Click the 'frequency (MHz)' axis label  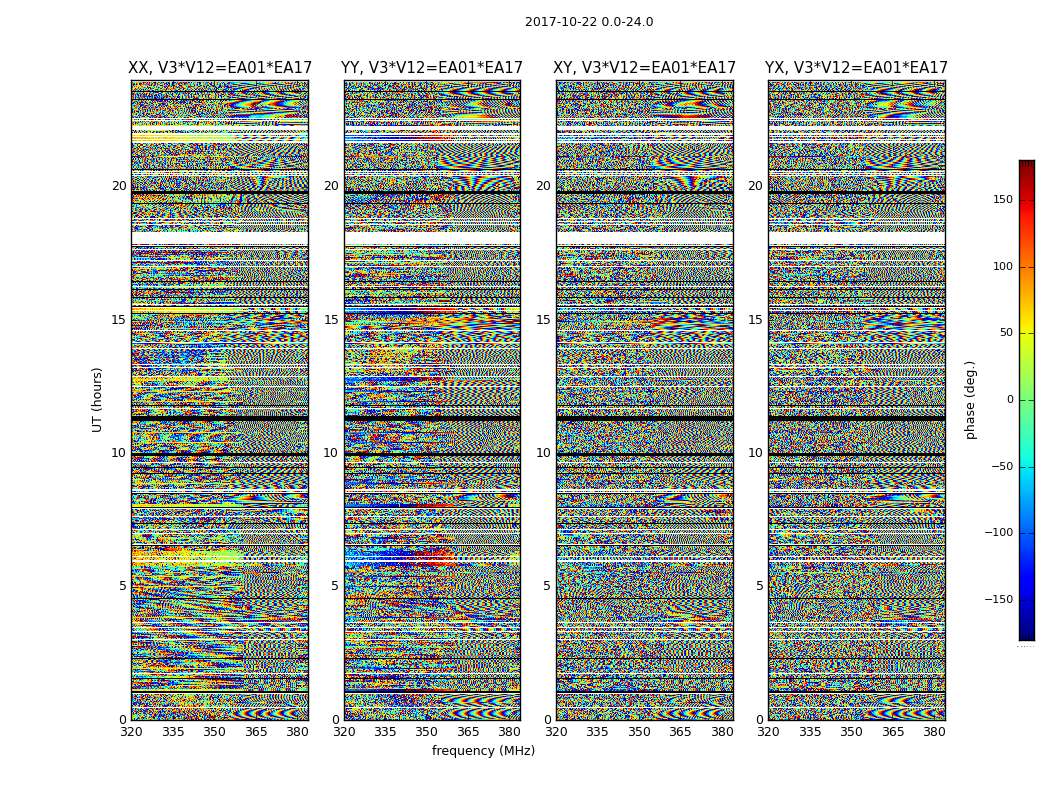483,750
